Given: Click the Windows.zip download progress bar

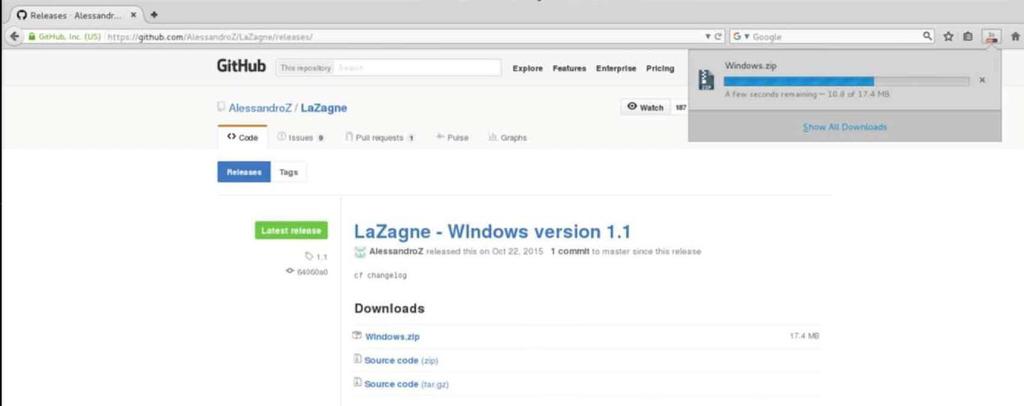Looking at the screenshot, I should click(x=846, y=81).
